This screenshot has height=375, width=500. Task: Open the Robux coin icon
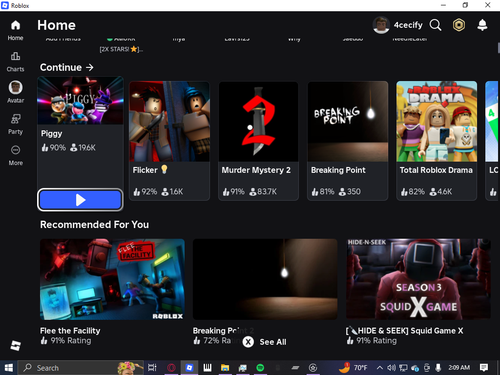click(459, 25)
